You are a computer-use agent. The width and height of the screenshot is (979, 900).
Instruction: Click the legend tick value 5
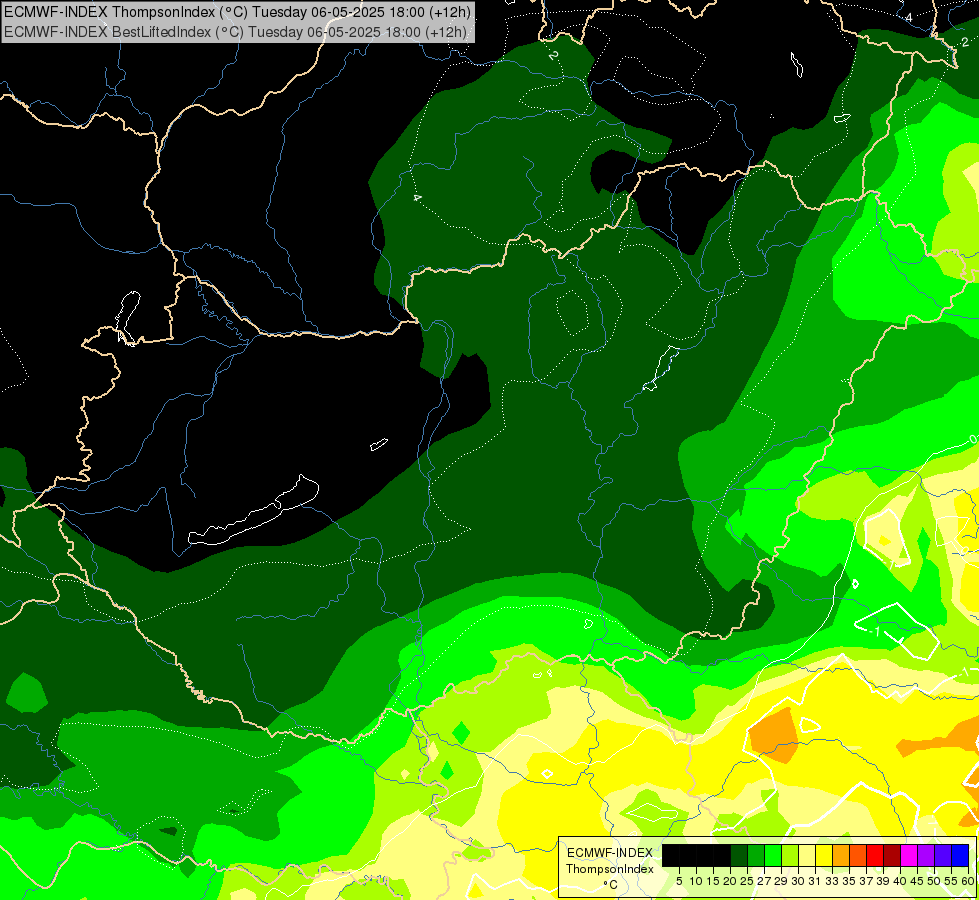[679, 881]
